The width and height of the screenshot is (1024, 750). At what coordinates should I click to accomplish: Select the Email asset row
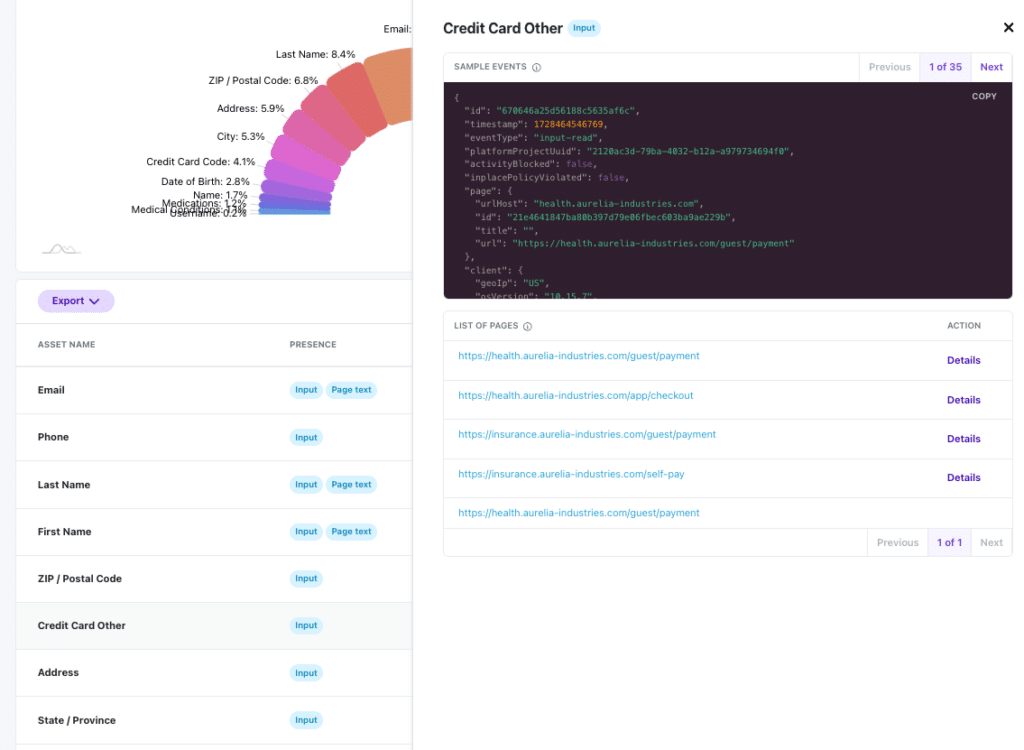coord(214,390)
